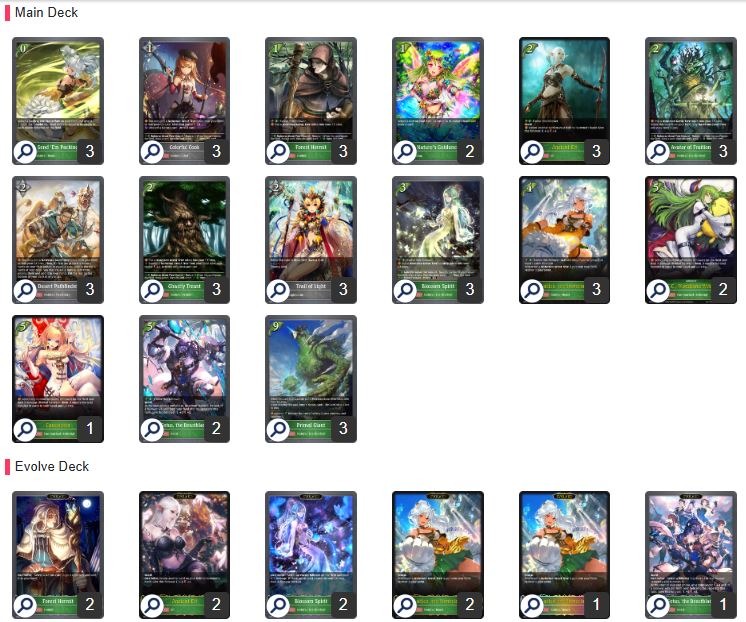Image resolution: width=746 pixels, height=622 pixels.
Task: Zoom the Ghastly Treant card via magnifier
Action: 152,289
